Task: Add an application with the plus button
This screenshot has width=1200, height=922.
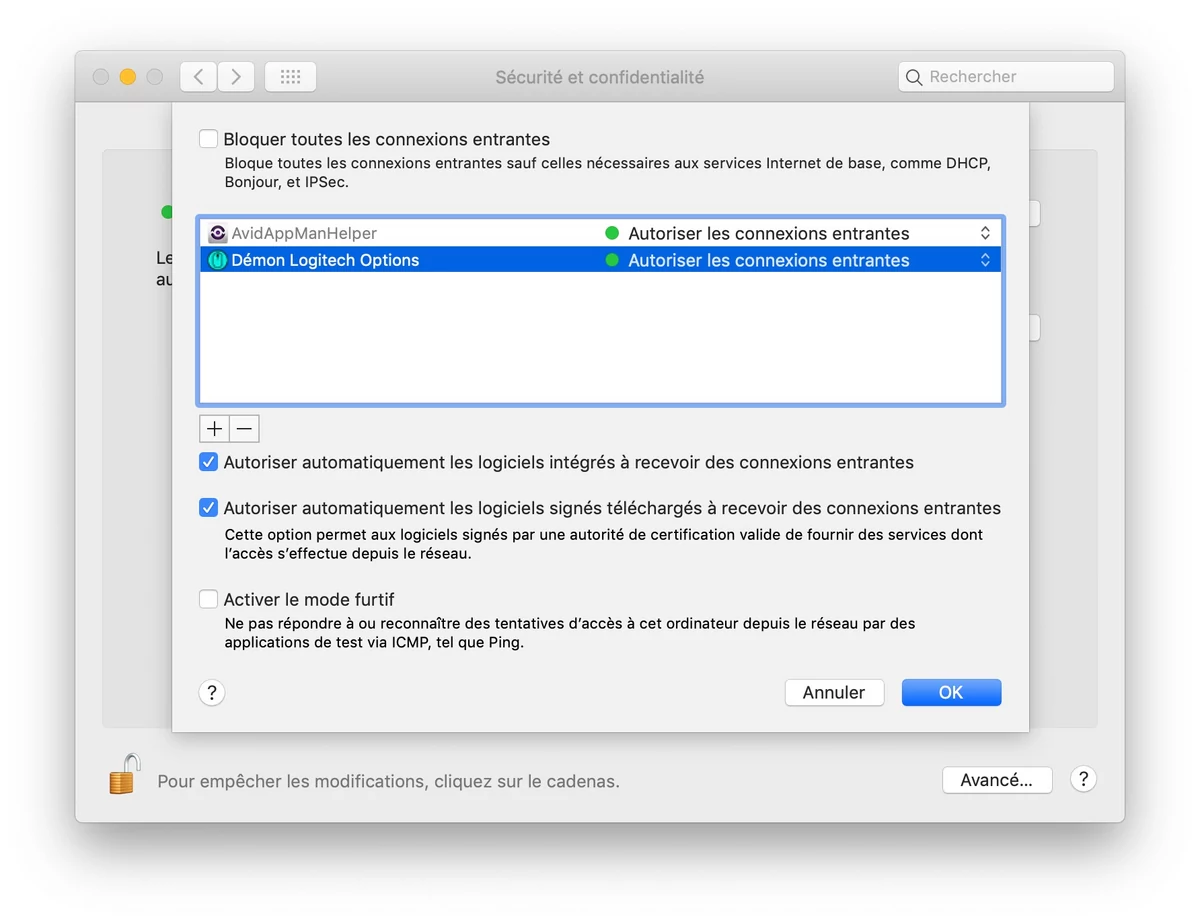Action: click(214, 429)
